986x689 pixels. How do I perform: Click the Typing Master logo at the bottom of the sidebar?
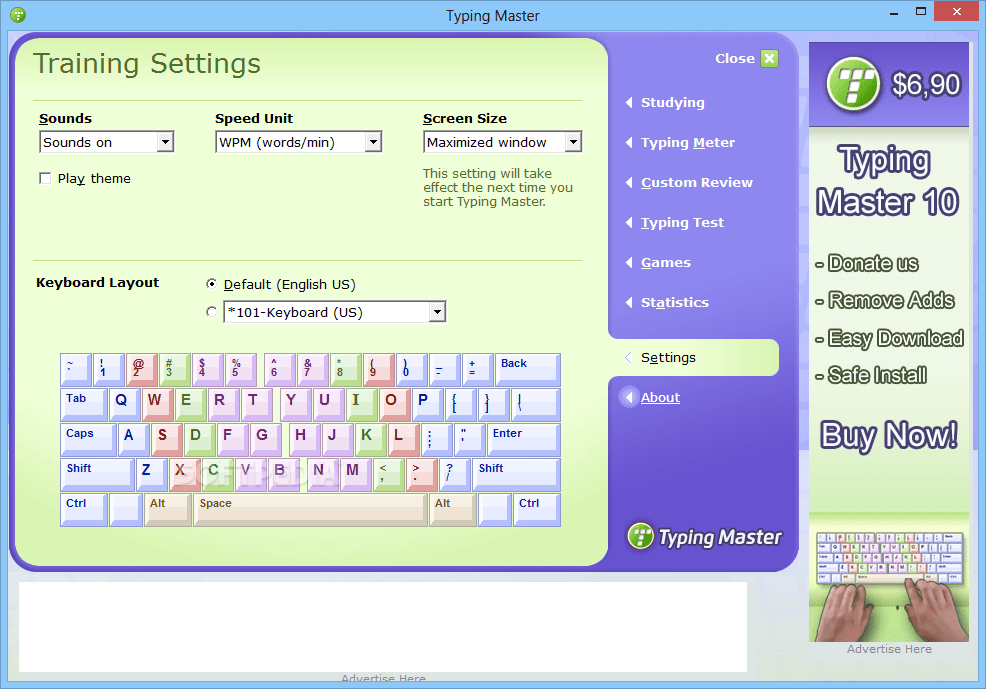click(704, 537)
